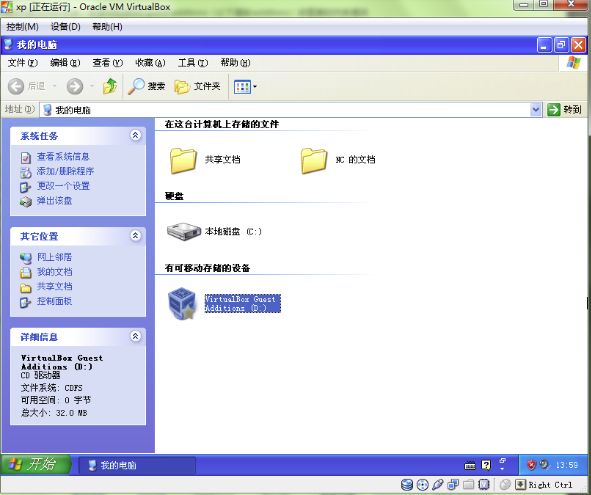
Task: Open the Views layout button
Action: coord(242,87)
